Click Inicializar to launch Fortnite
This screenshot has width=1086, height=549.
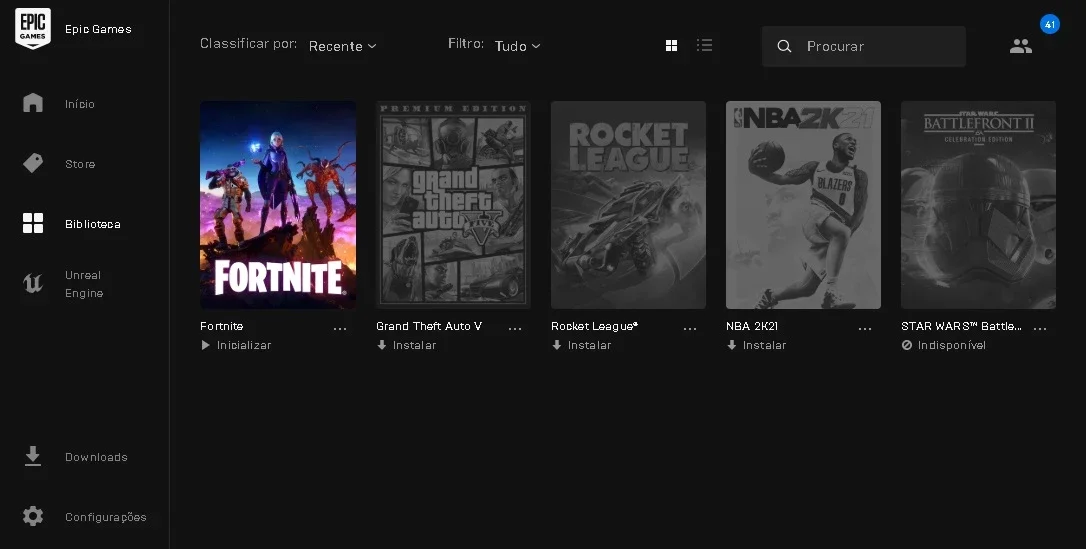[244, 345]
